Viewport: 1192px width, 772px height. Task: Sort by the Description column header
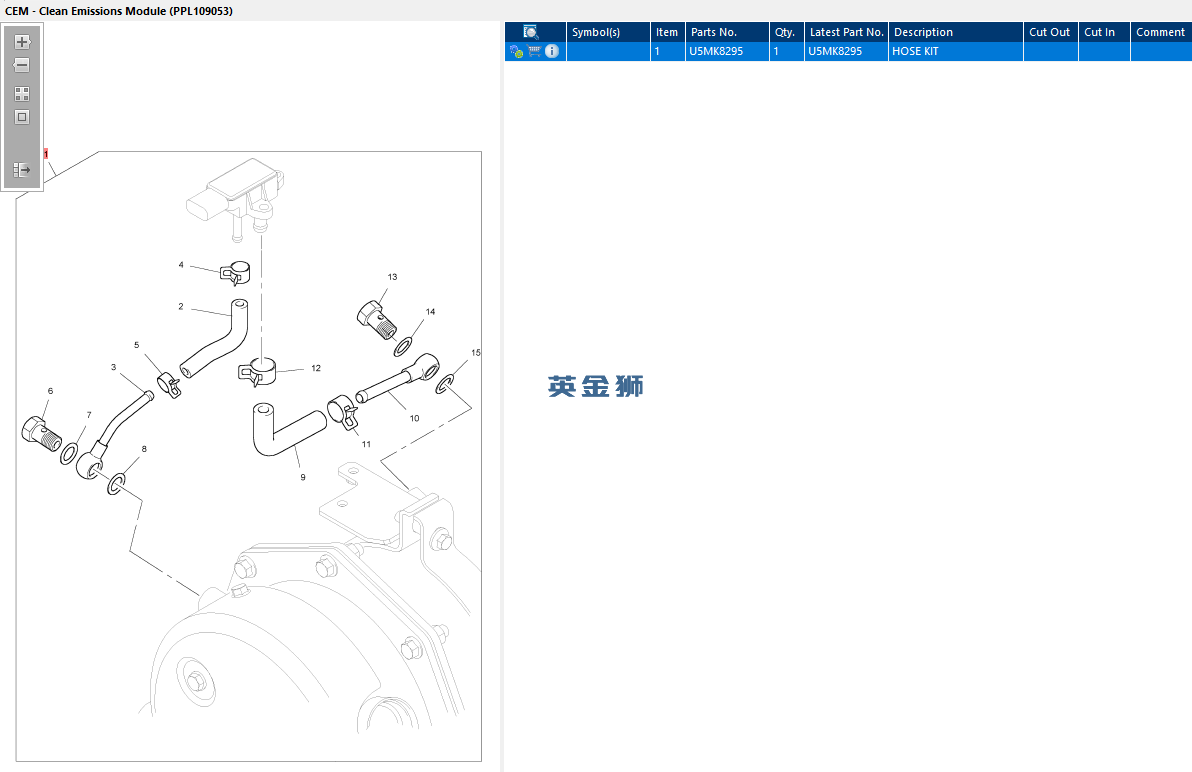(x=956, y=32)
